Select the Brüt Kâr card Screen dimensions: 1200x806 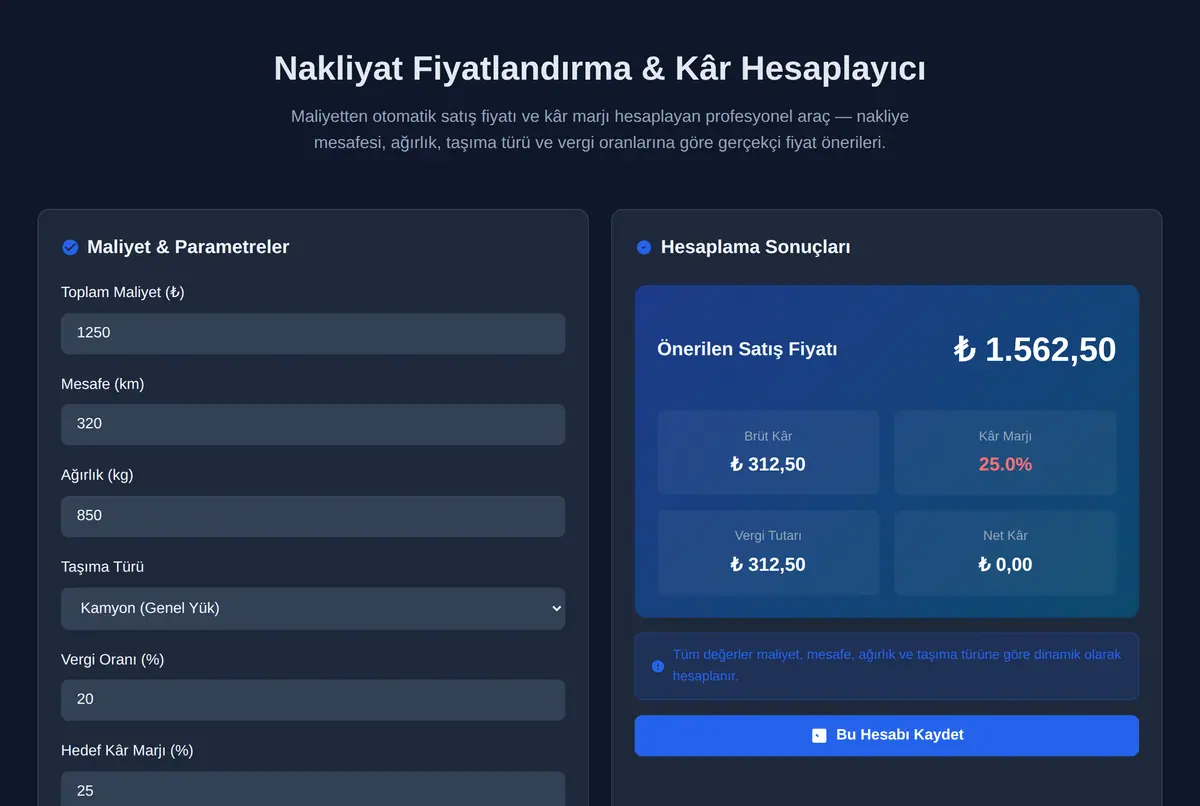coord(768,452)
